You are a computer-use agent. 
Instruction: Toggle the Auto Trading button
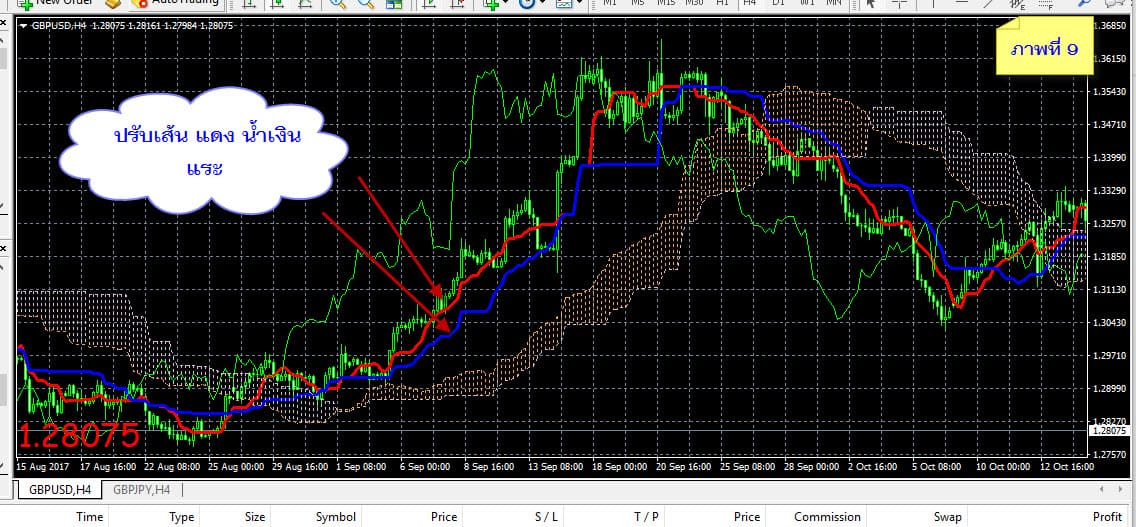[x=176, y=4]
